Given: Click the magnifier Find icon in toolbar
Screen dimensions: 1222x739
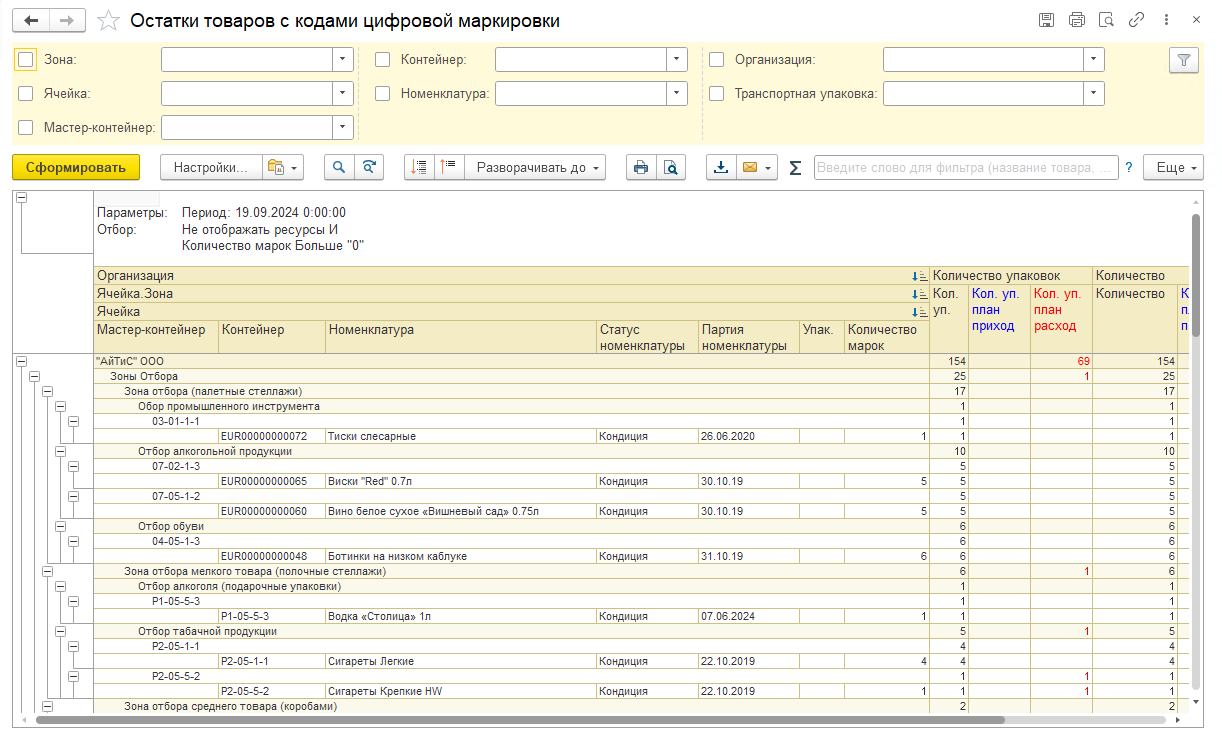Looking at the screenshot, I should [x=340, y=168].
